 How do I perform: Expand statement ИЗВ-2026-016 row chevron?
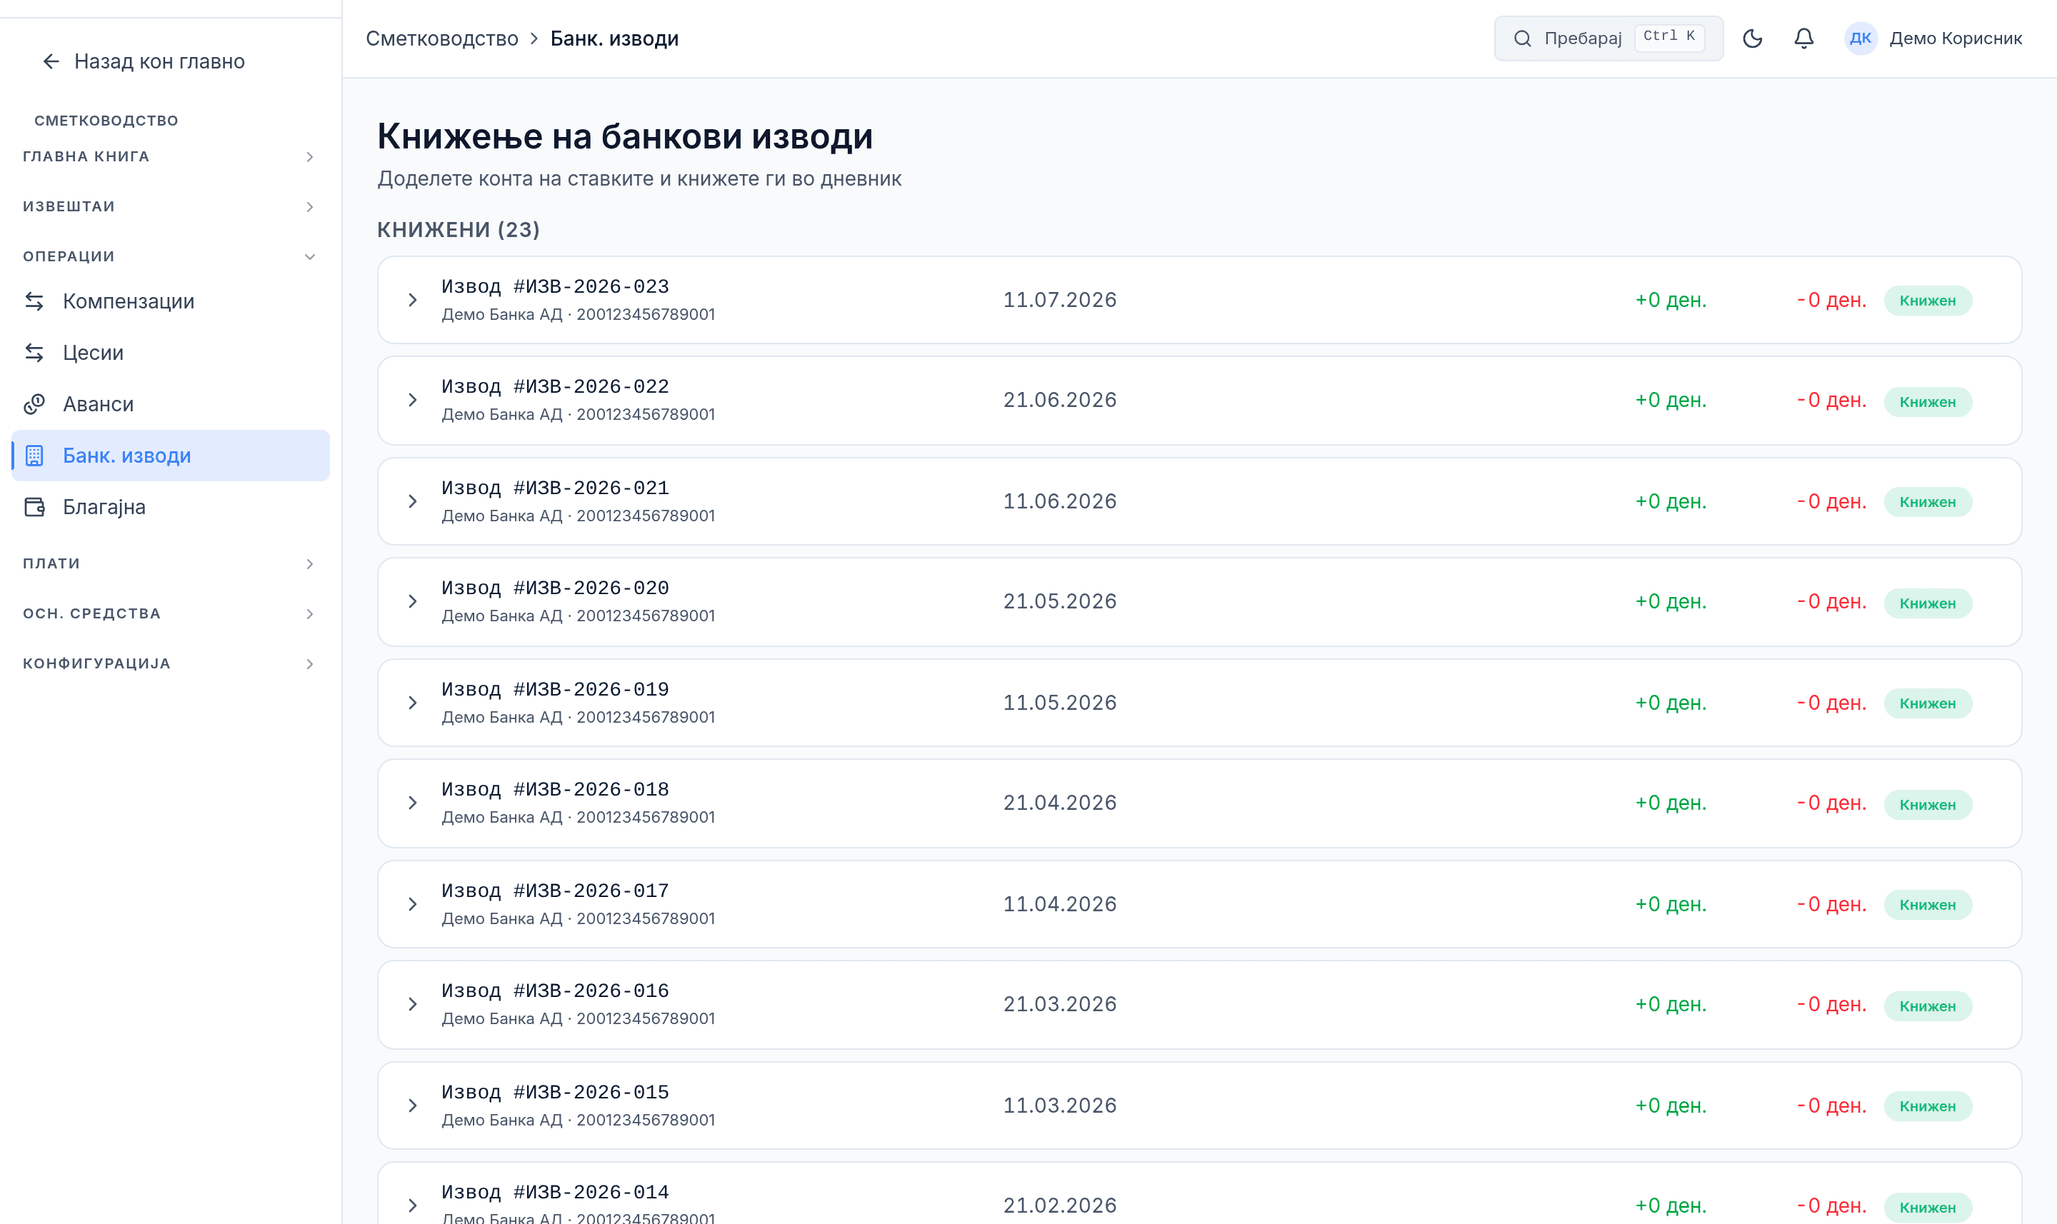point(412,1004)
